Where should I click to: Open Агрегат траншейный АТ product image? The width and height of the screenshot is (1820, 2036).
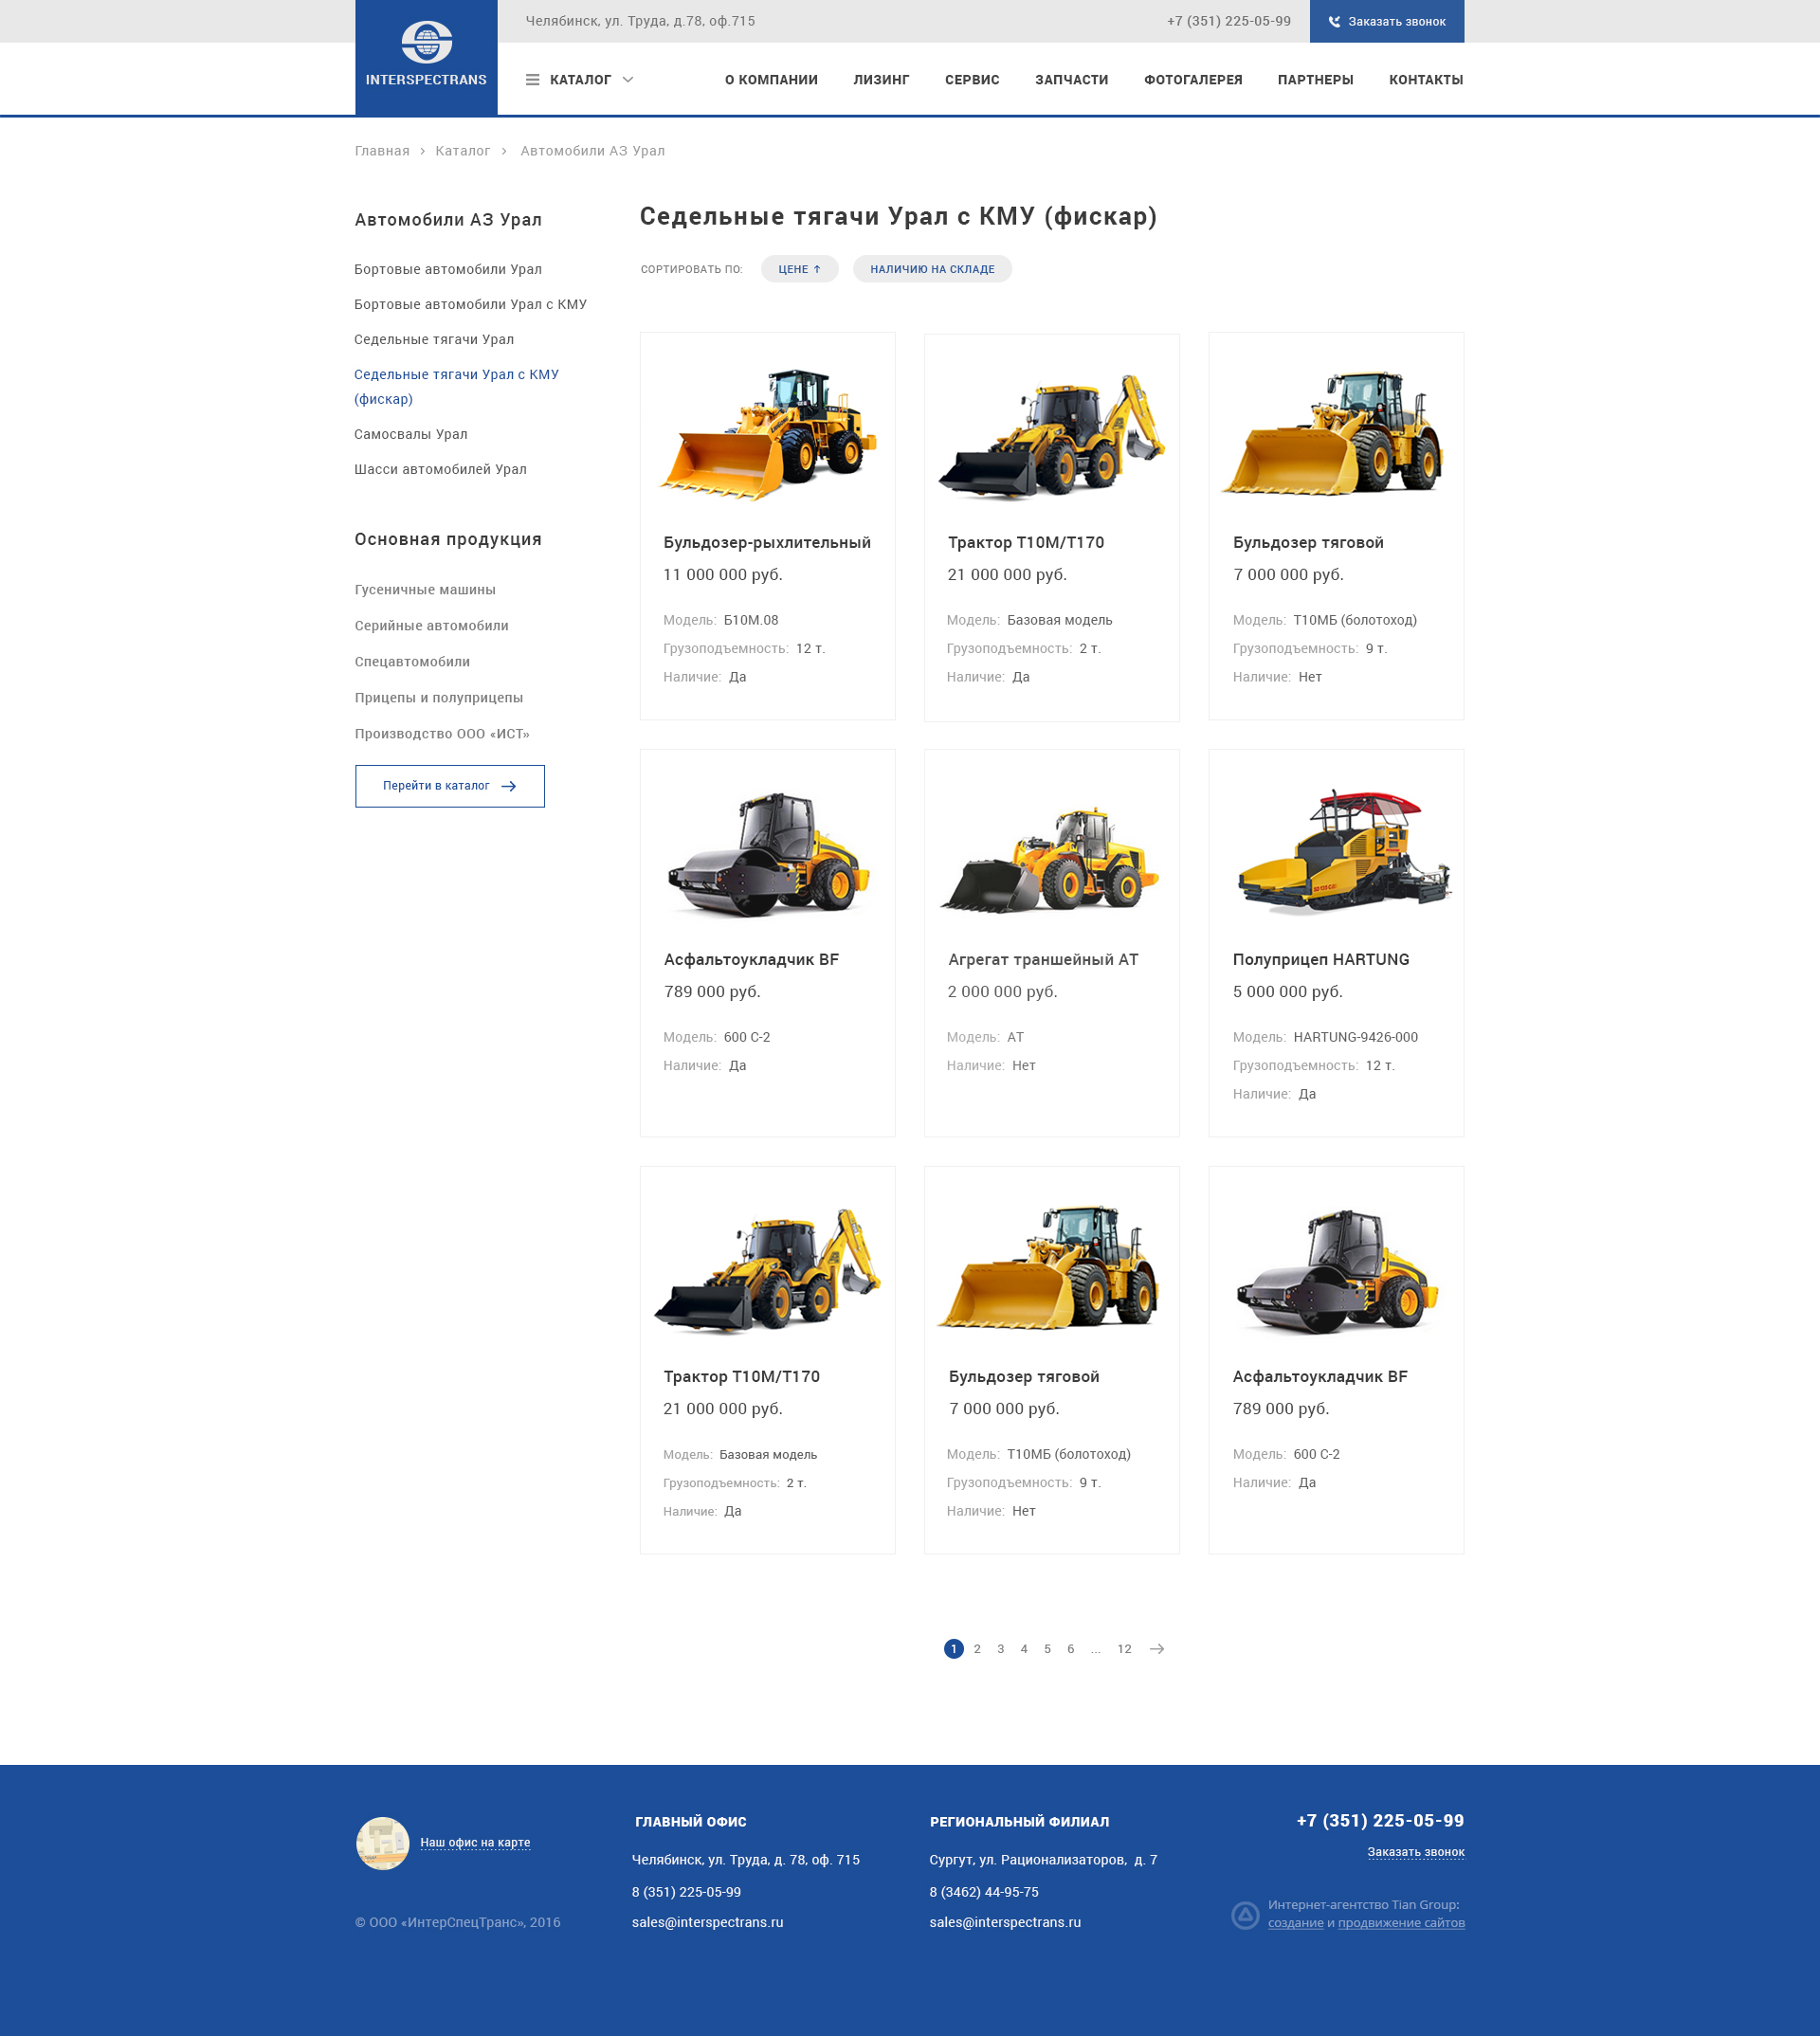[x=1051, y=860]
